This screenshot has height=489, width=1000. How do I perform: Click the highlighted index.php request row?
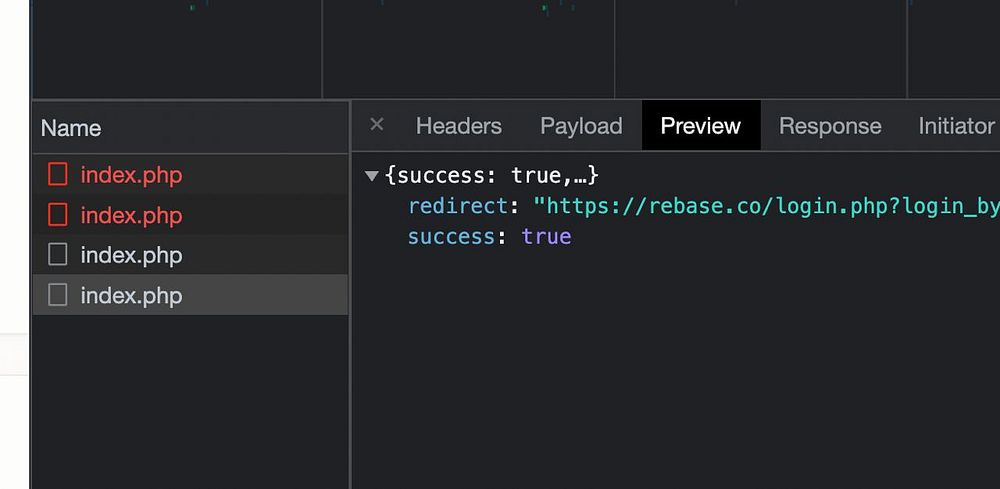(x=131, y=295)
